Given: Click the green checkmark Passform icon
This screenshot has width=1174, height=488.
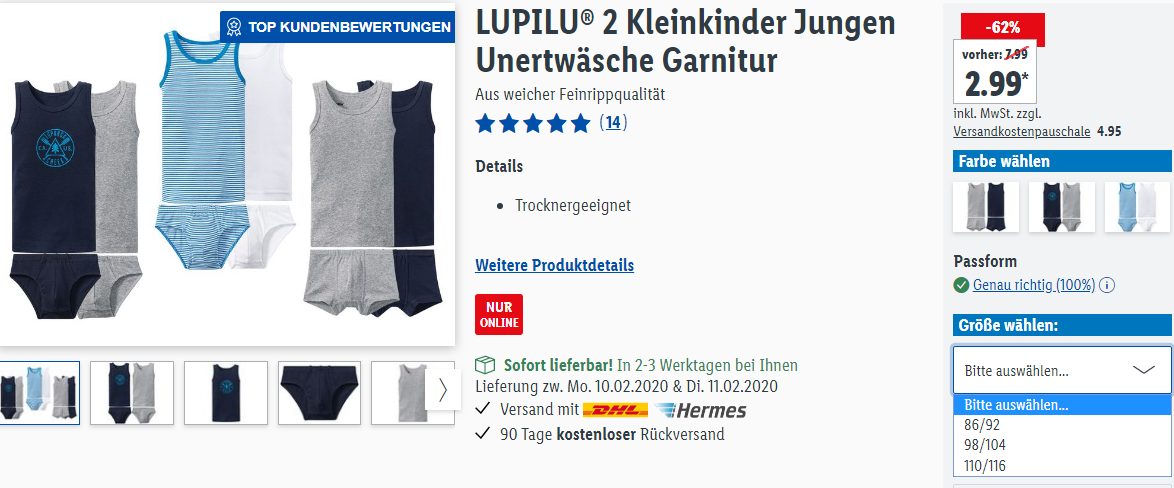Looking at the screenshot, I should click(961, 285).
